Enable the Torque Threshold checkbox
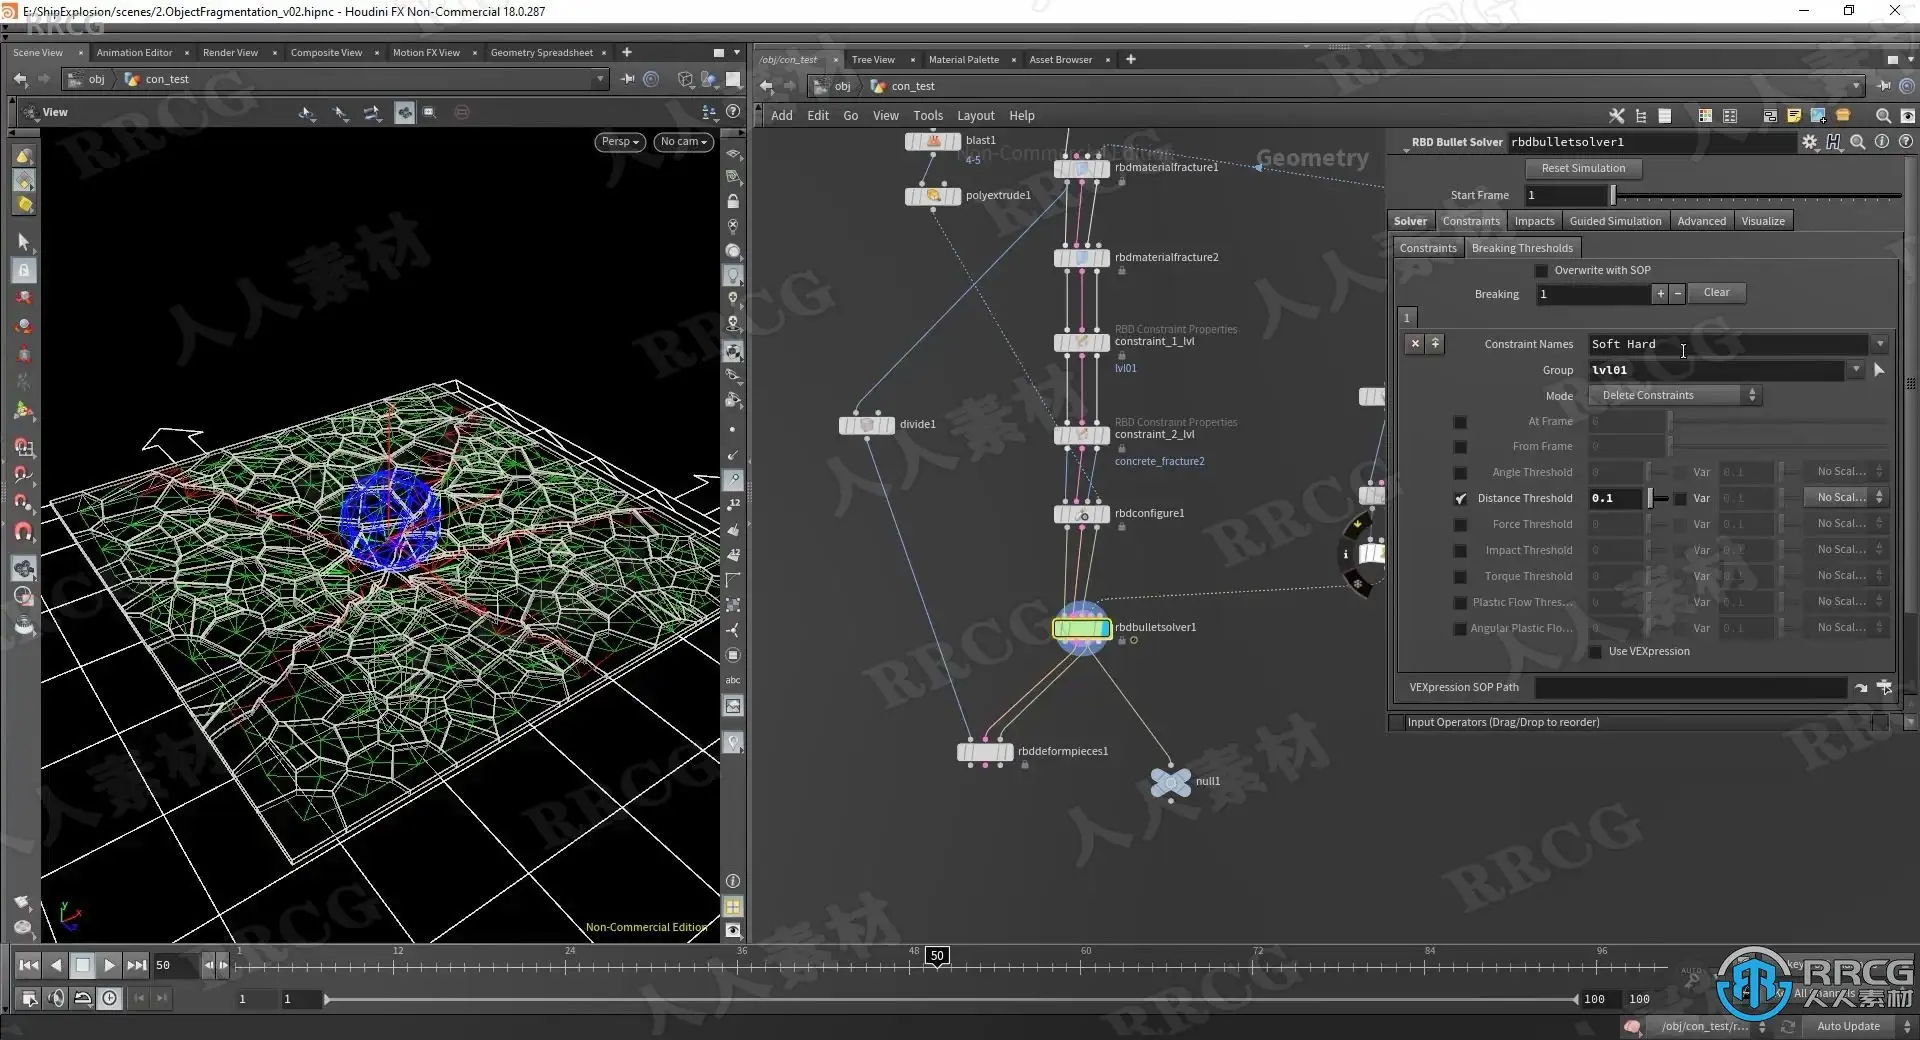The width and height of the screenshot is (1920, 1040). click(1460, 577)
